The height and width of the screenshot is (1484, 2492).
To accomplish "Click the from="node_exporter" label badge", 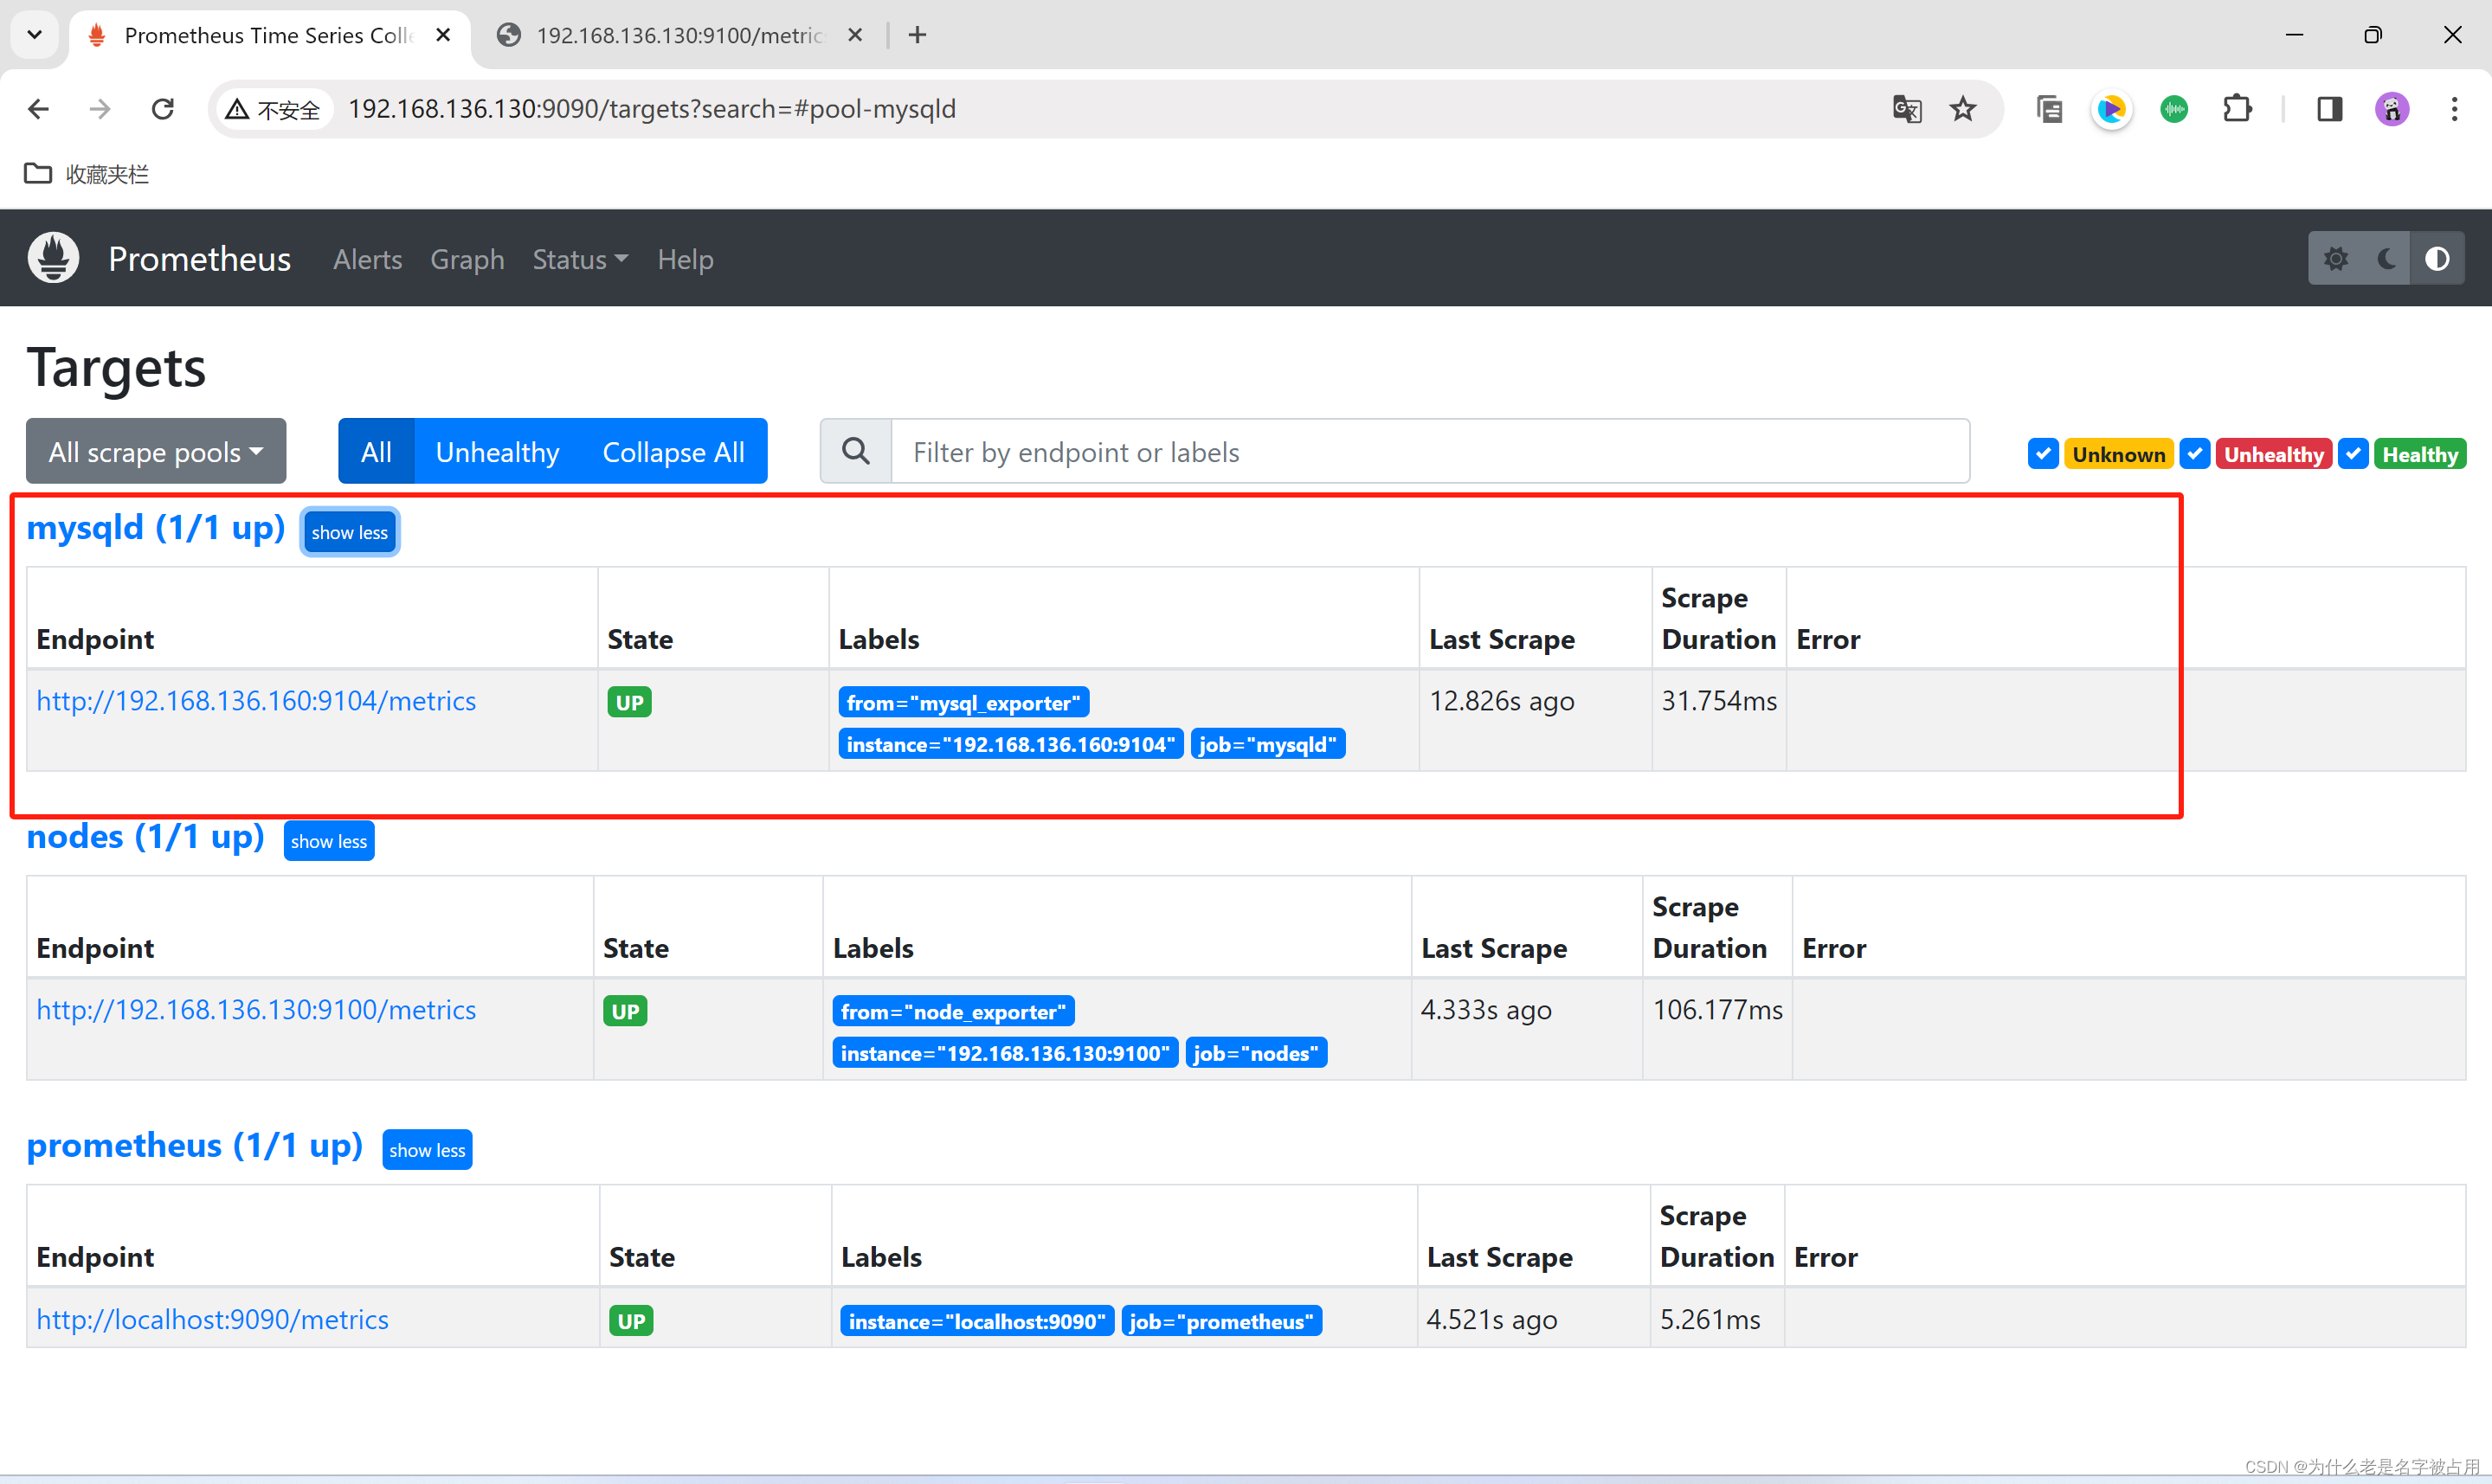I will (953, 1011).
